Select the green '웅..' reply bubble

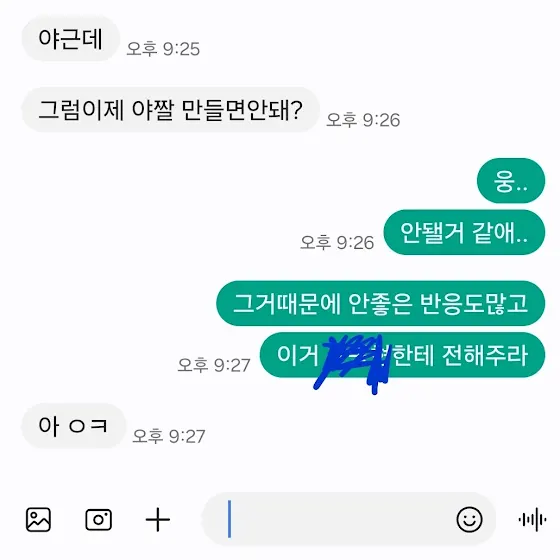pos(511,181)
